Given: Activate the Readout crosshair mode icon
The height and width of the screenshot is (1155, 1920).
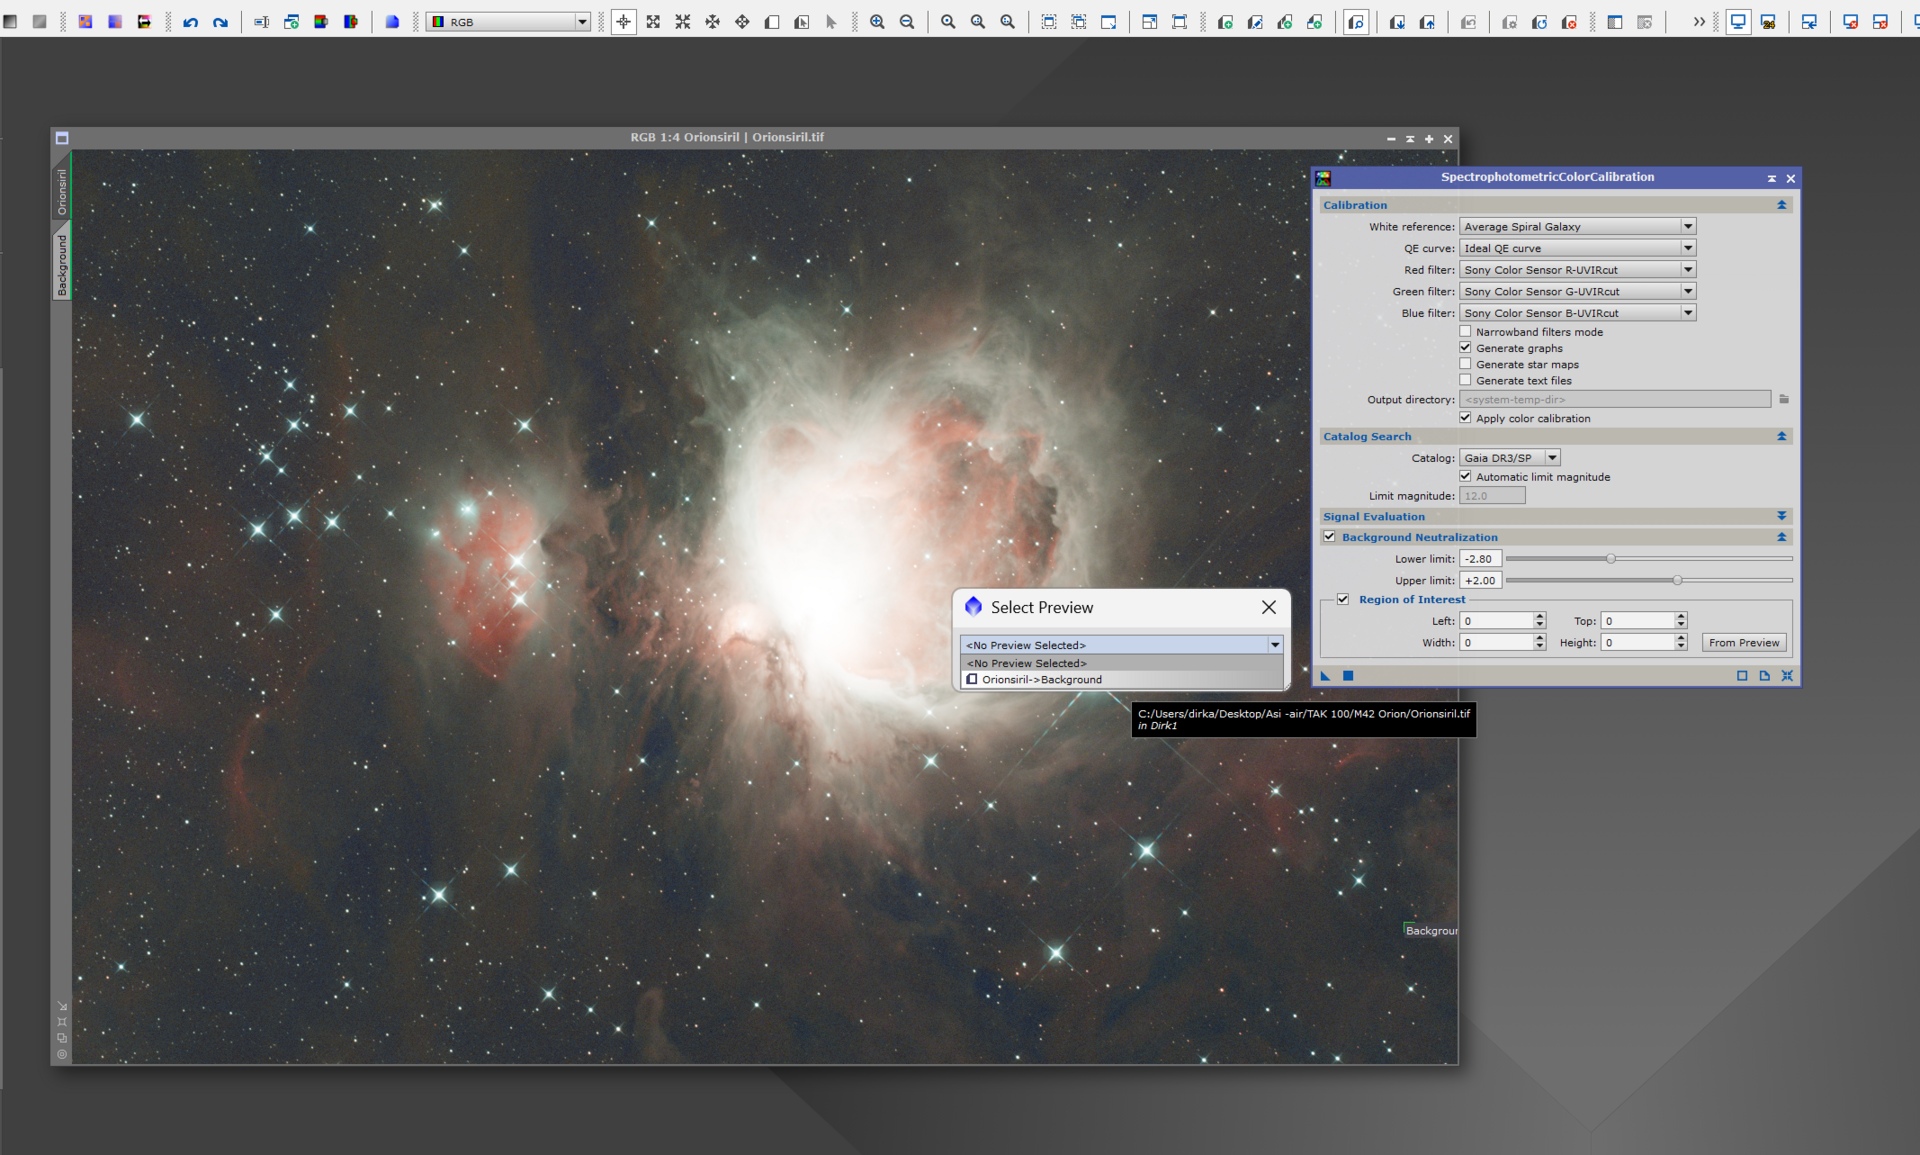Looking at the screenshot, I should (x=623, y=22).
